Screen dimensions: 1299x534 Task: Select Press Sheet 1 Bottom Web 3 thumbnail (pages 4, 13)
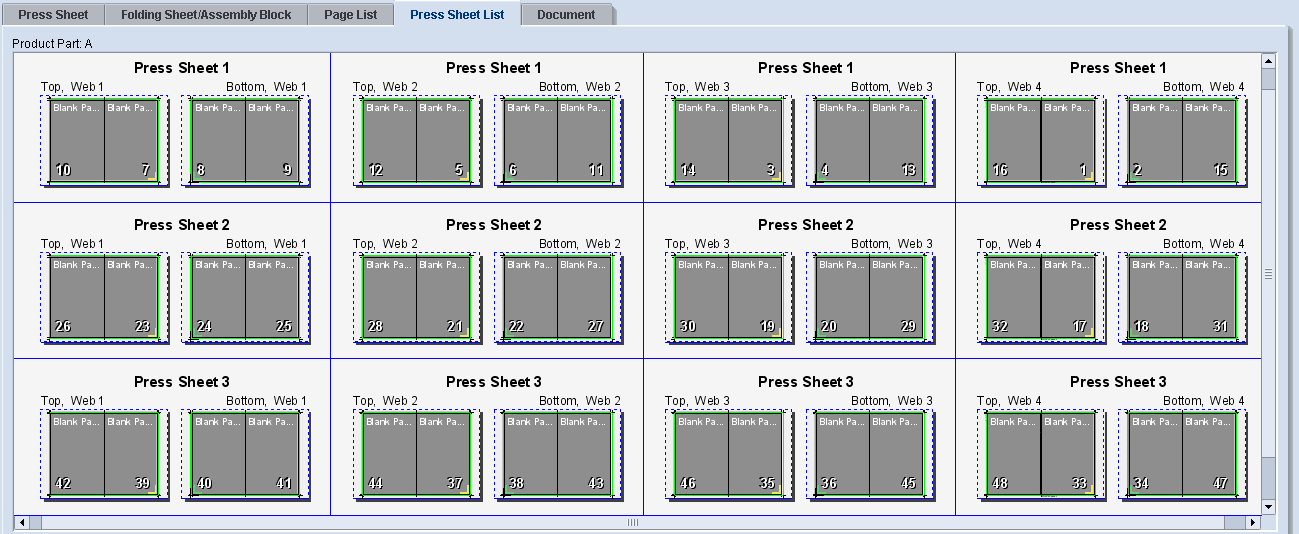(x=869, y=141)
